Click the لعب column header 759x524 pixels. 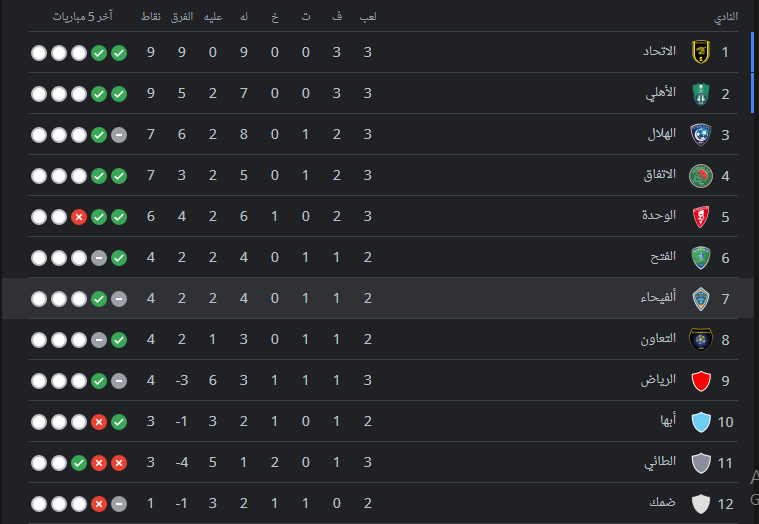point(367,19)
